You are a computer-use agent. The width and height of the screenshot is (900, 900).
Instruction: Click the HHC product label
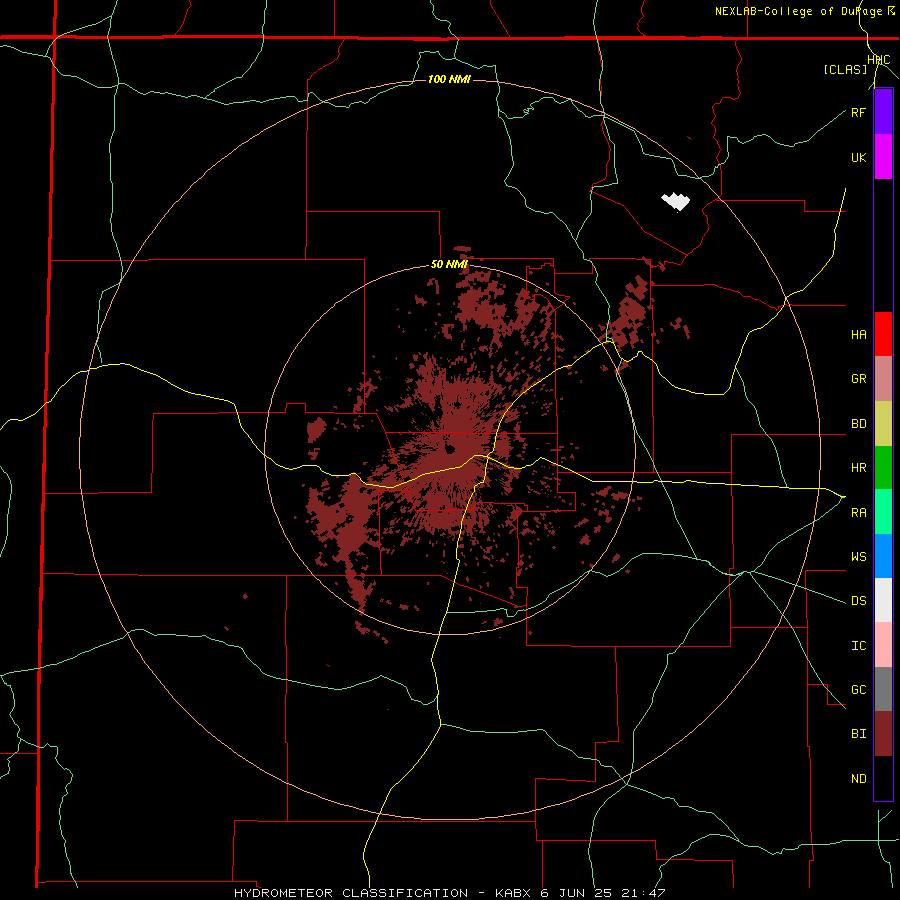[x=879, y=60]
